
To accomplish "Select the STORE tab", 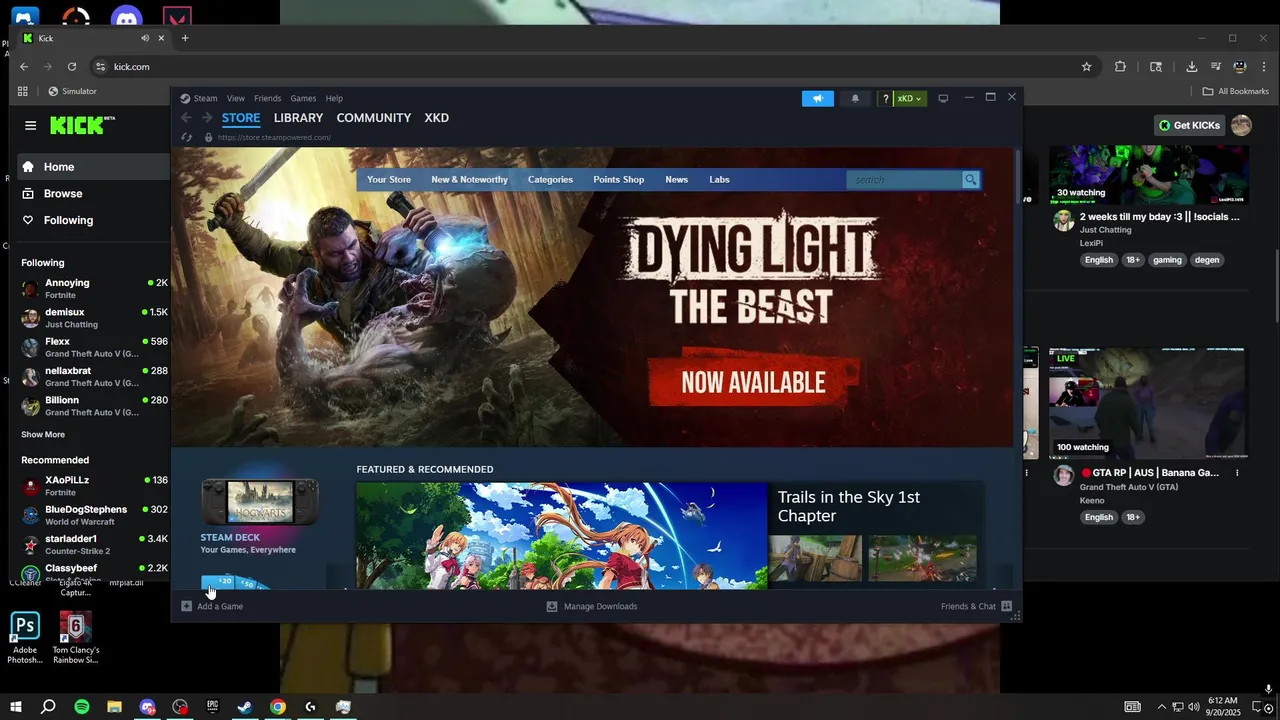I will click(241, 118).
